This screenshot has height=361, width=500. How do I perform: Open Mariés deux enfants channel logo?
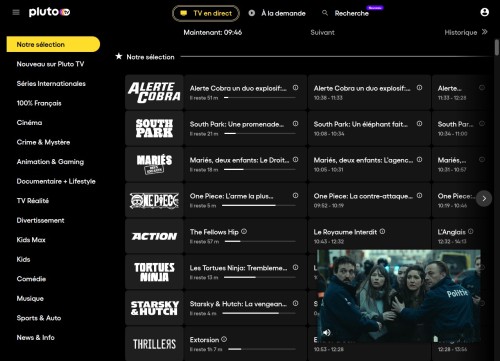(154, 164)
